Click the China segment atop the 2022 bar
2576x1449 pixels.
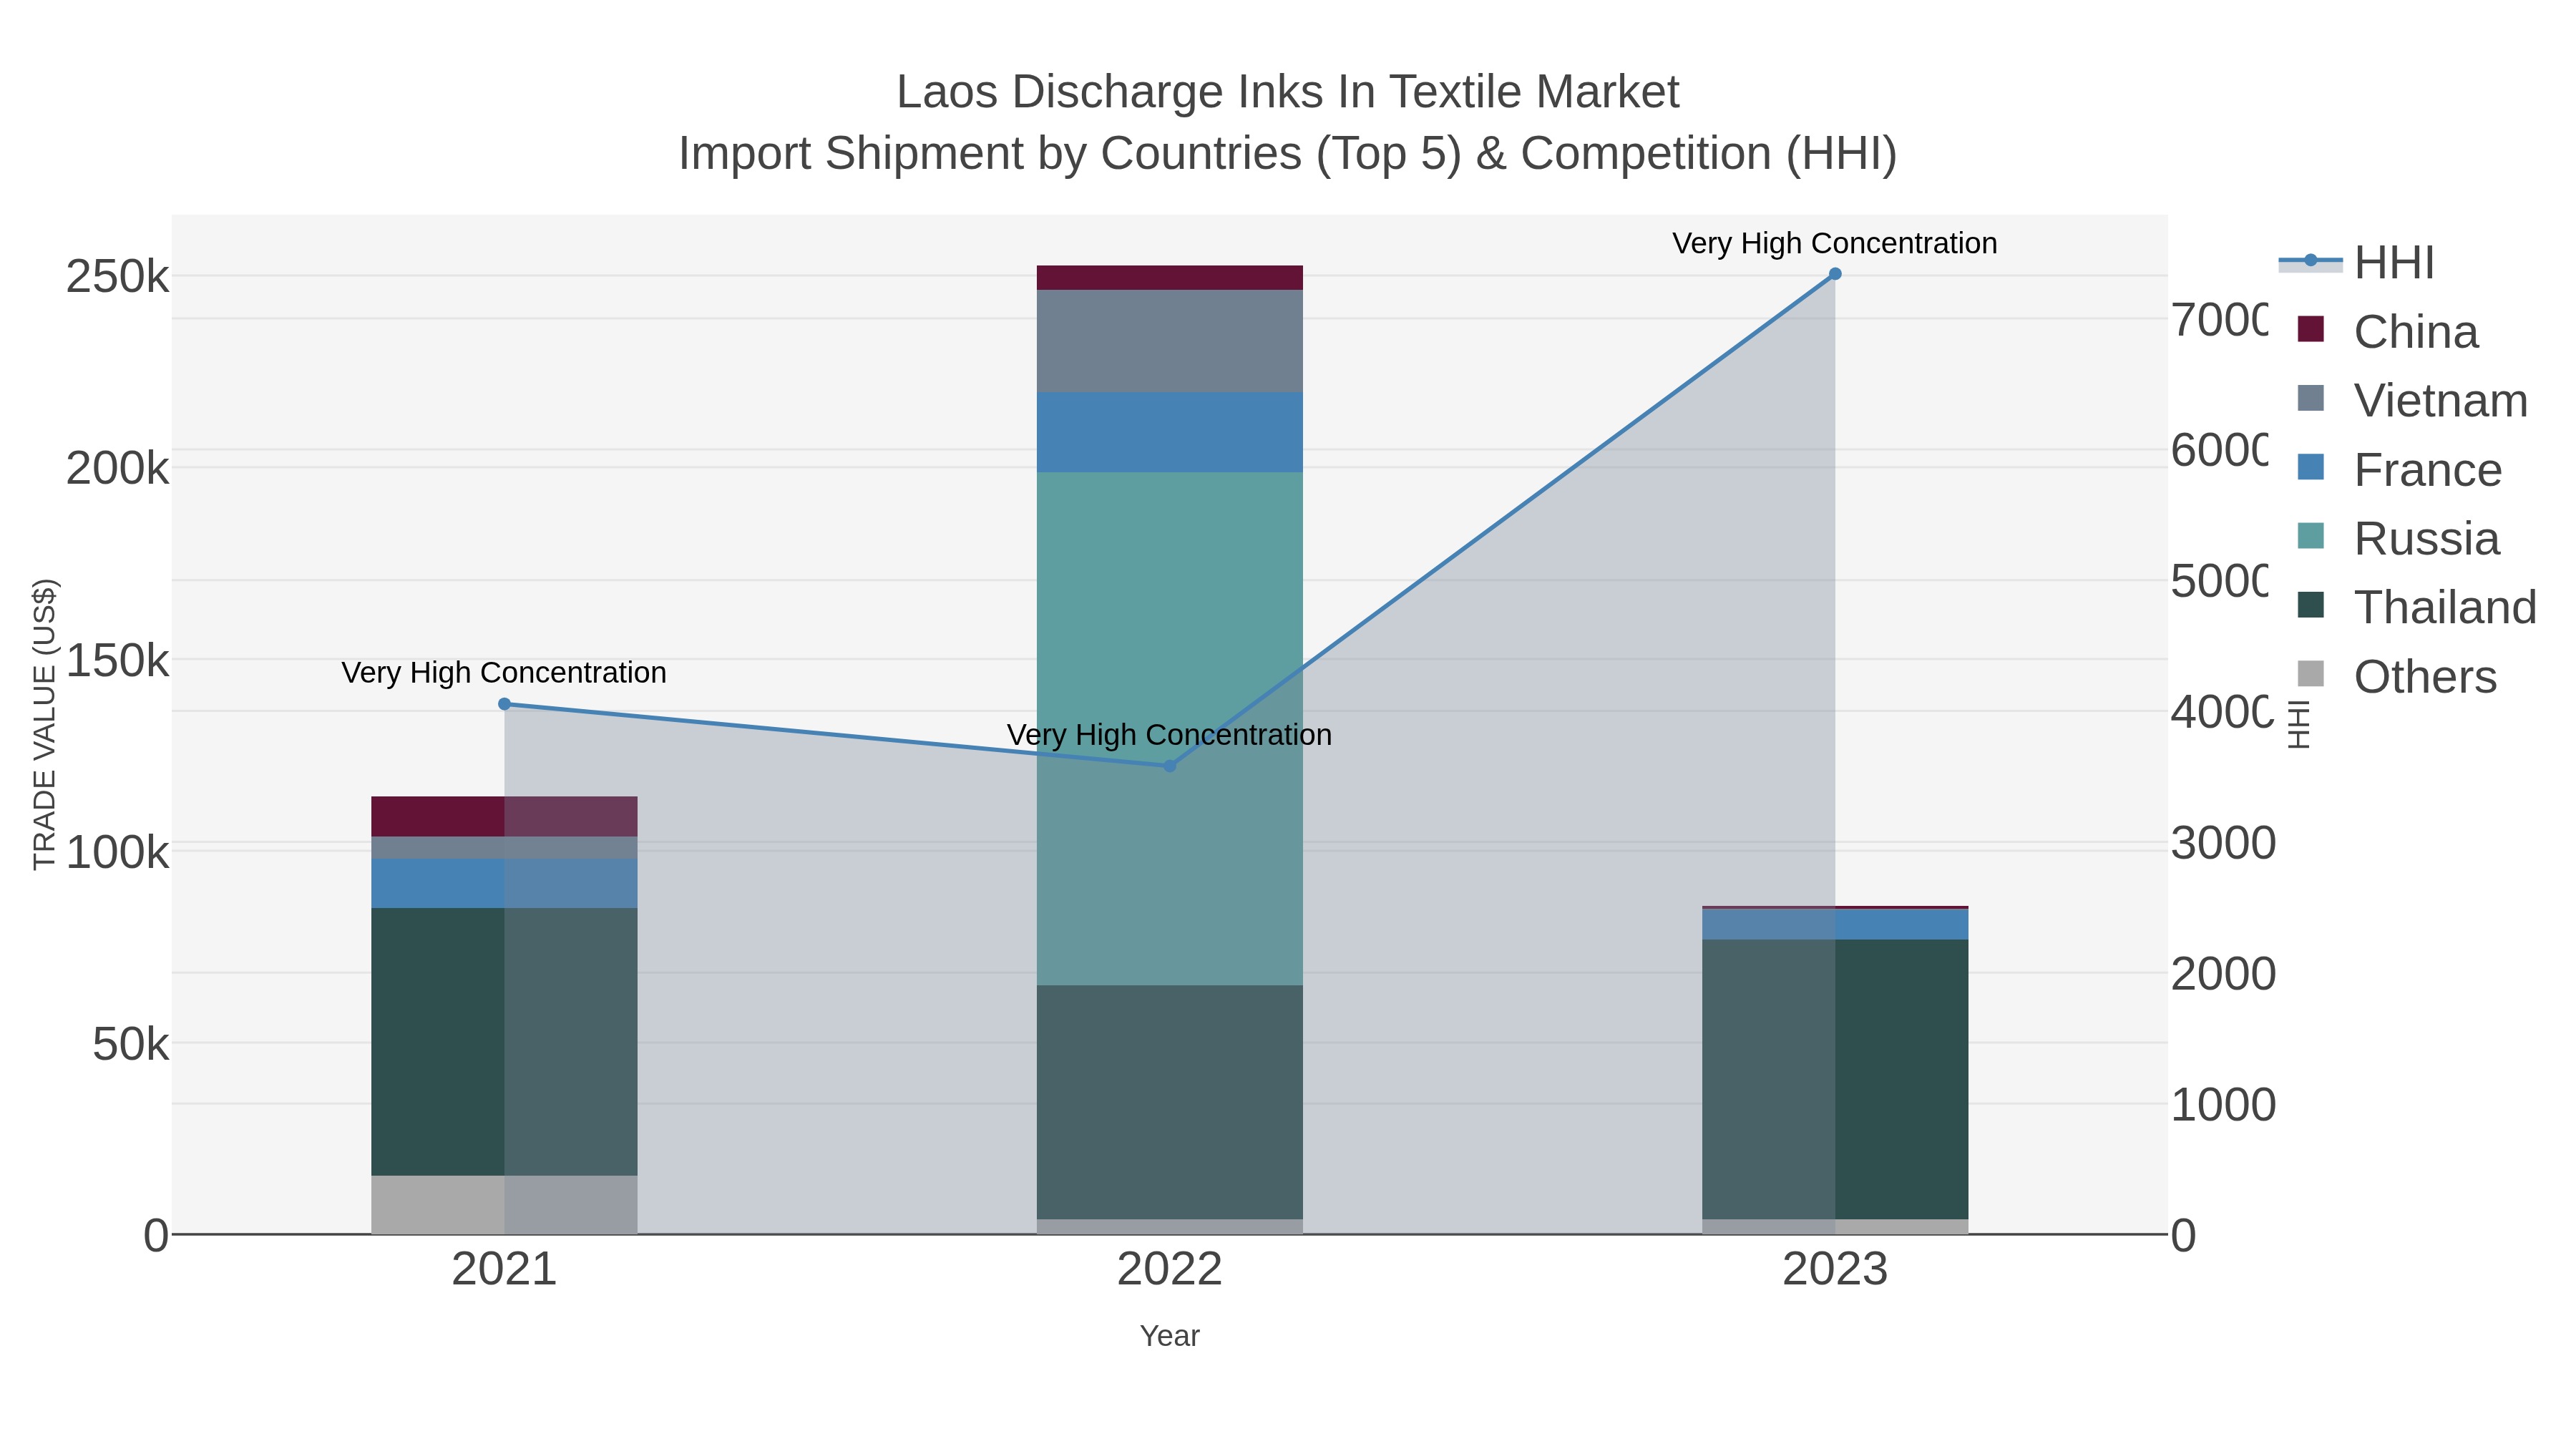click(x=1169, y=278)
